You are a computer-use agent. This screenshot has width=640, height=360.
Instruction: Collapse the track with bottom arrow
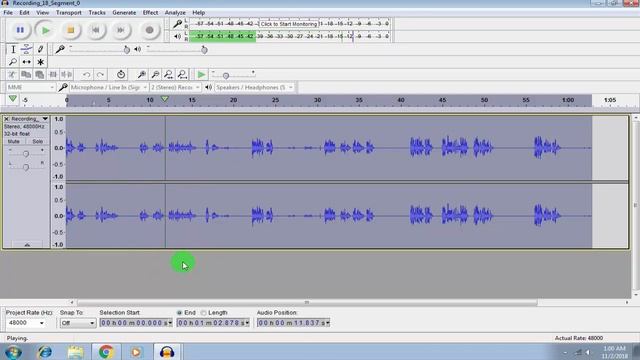coord(27,245)
